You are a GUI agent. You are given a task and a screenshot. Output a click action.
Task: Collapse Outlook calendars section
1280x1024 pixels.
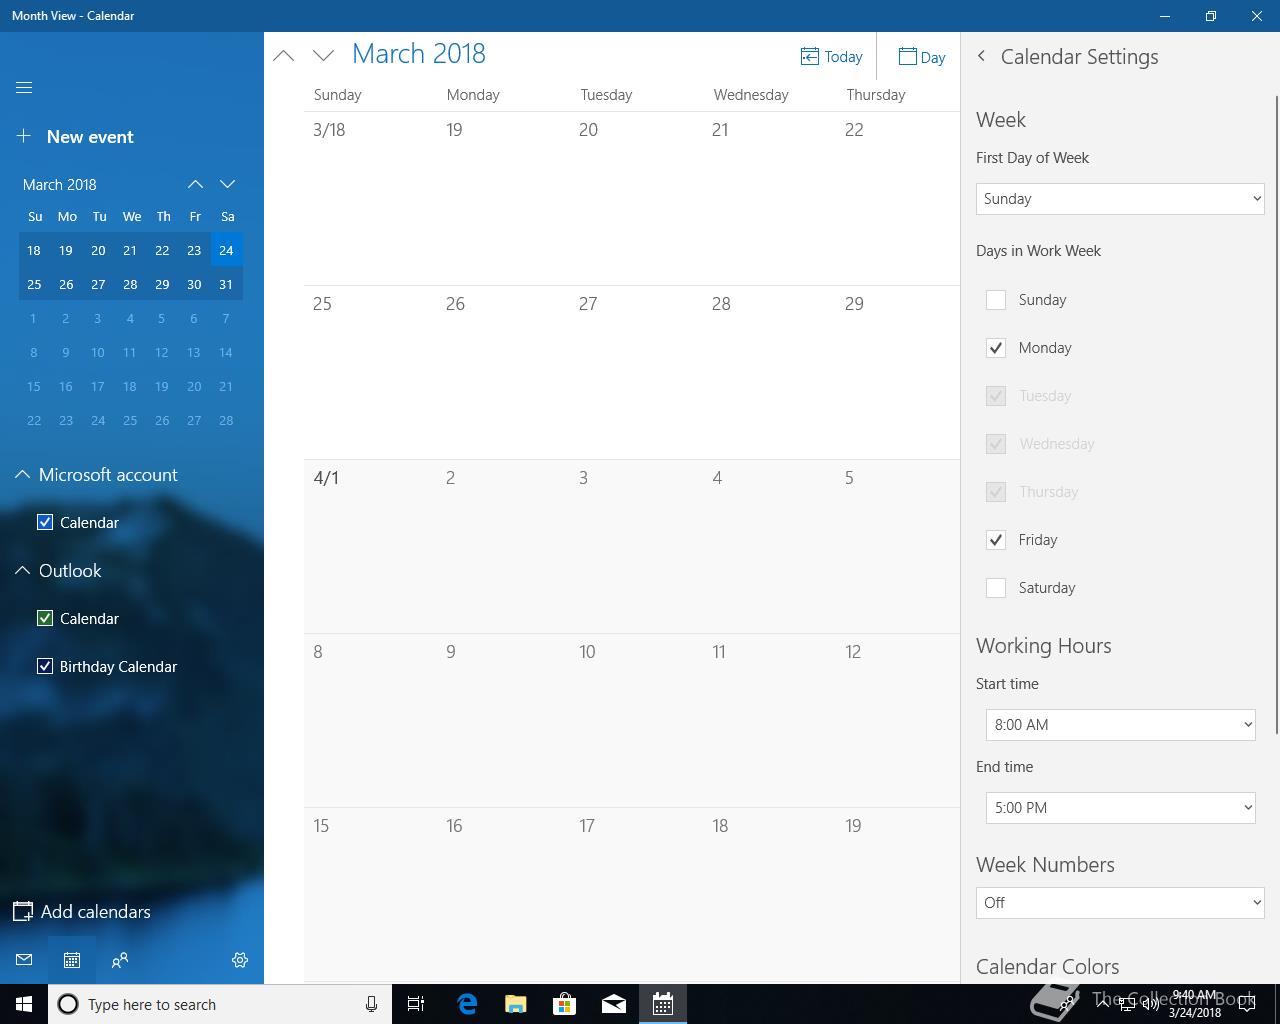coord(22,571)
